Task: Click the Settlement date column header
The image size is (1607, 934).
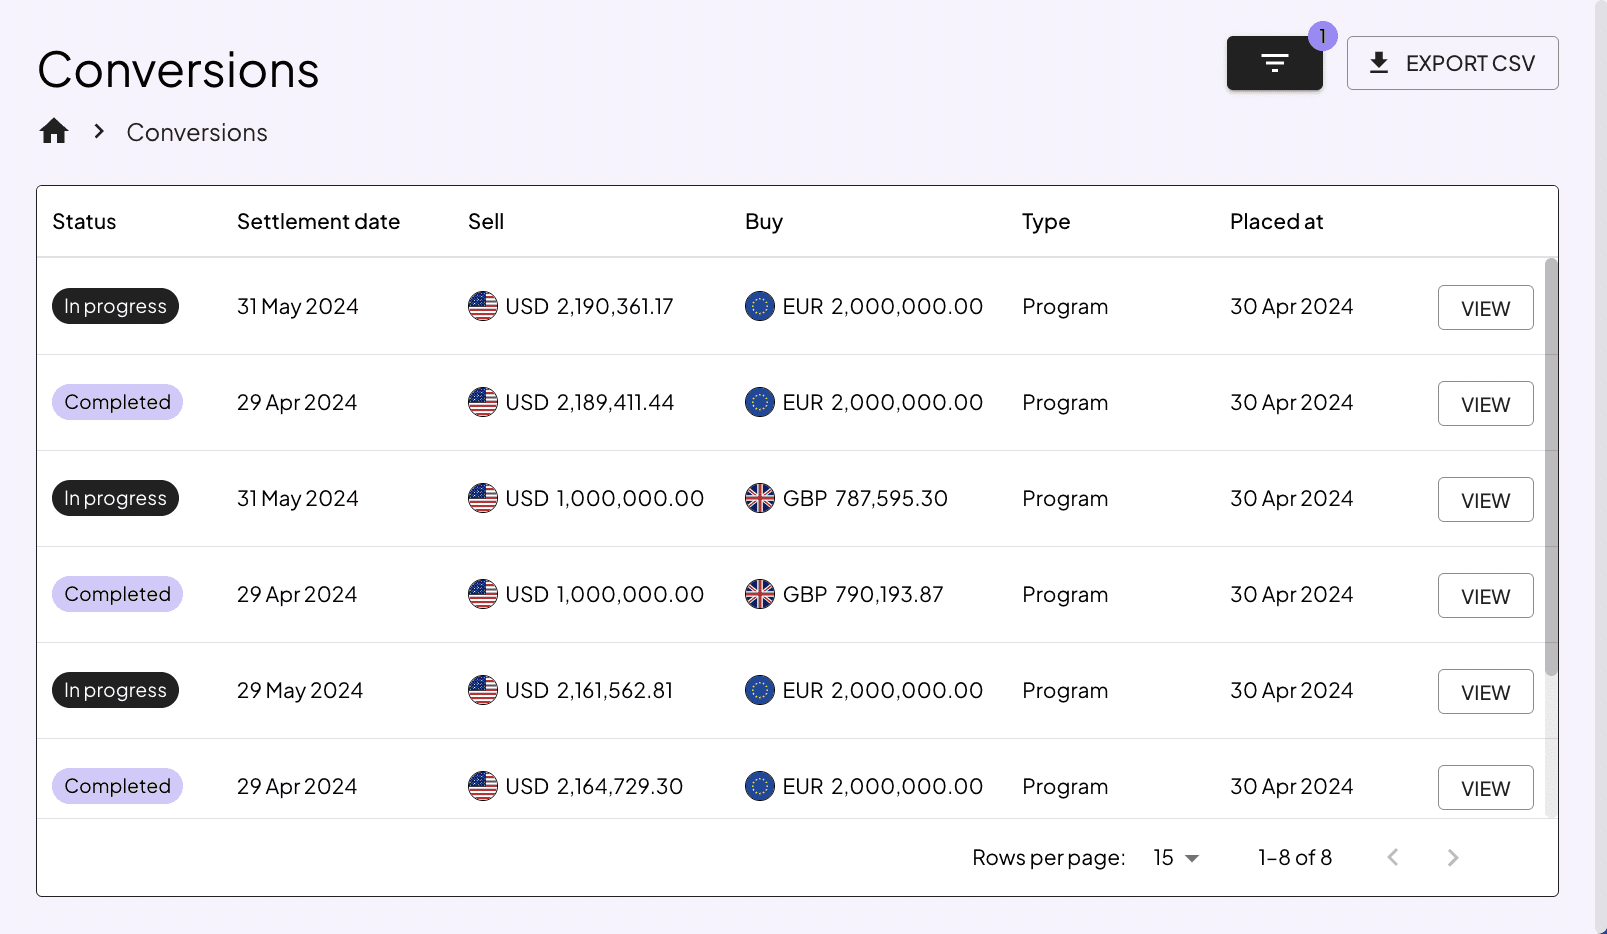Action: [x=318, y=222]
